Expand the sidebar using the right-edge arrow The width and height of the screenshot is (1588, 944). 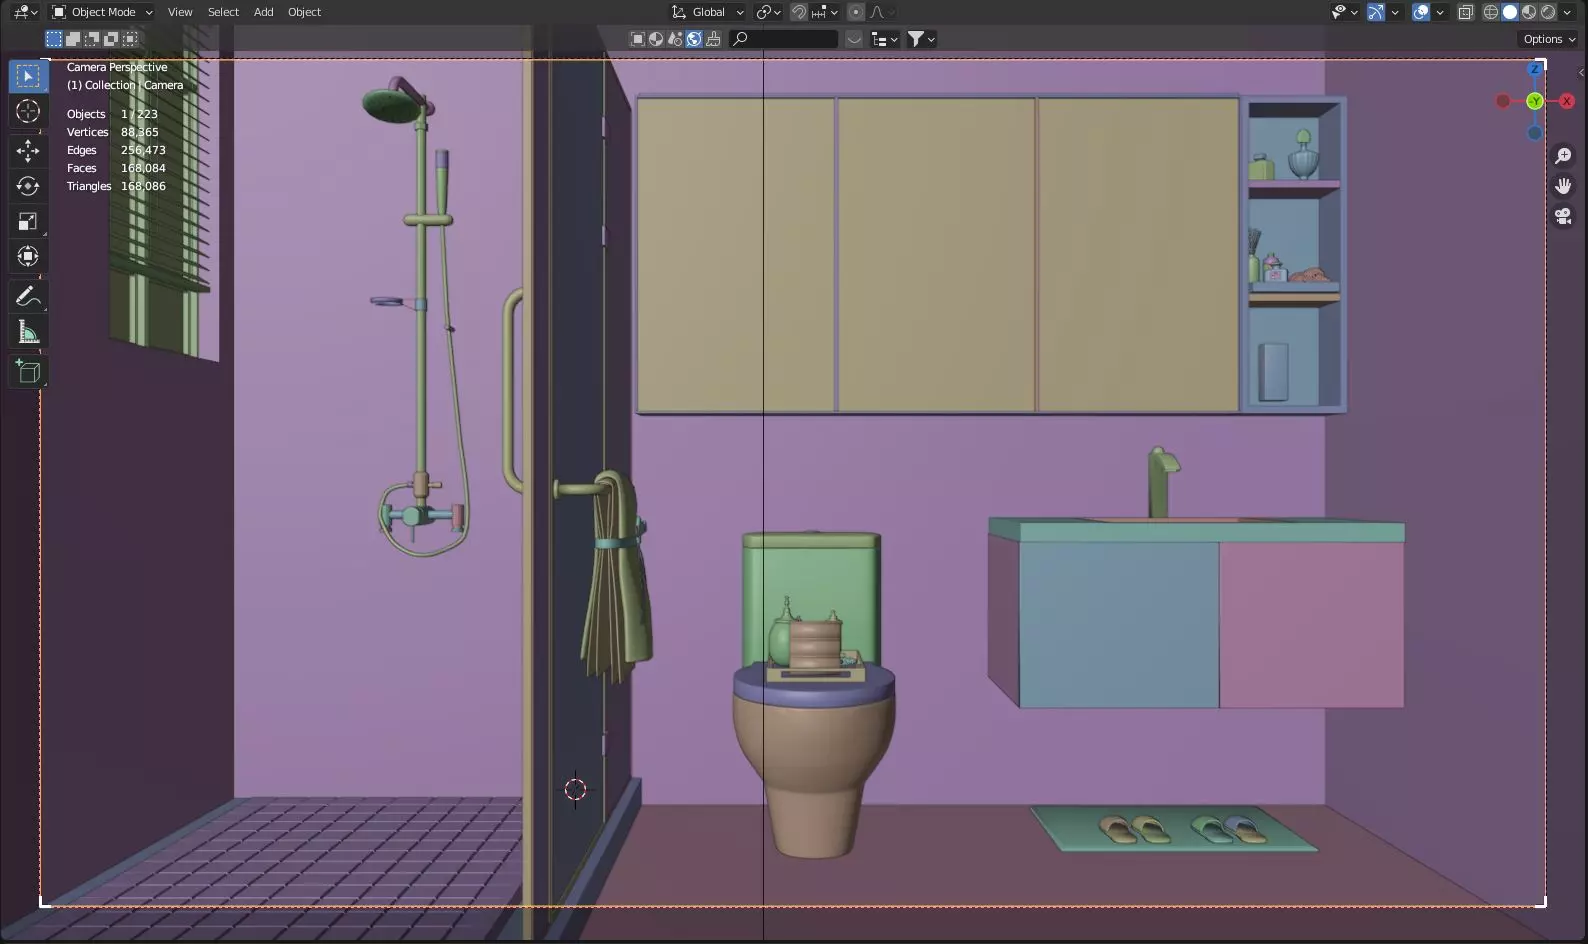click(x=1581, y=72)
